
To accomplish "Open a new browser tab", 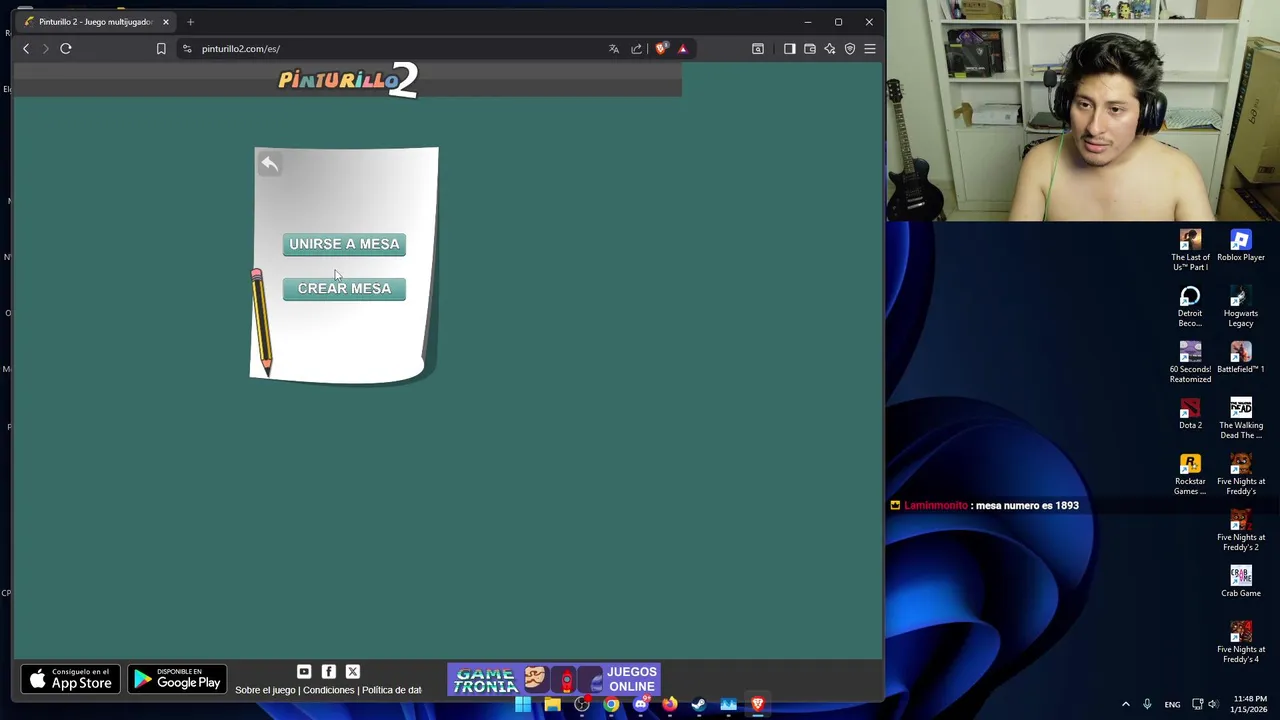I will coord(190,21).
